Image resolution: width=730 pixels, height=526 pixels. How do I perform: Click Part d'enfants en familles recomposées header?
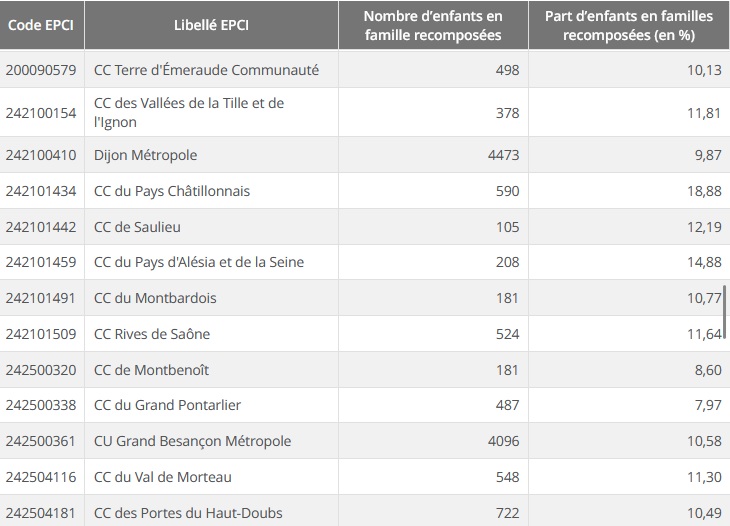pos(627,25)
